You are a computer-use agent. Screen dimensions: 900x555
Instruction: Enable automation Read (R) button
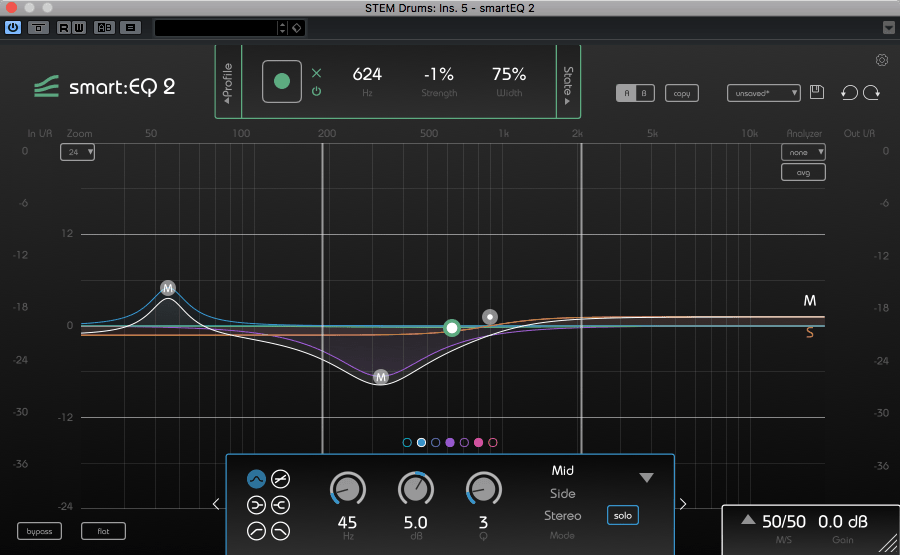(64, 27)
